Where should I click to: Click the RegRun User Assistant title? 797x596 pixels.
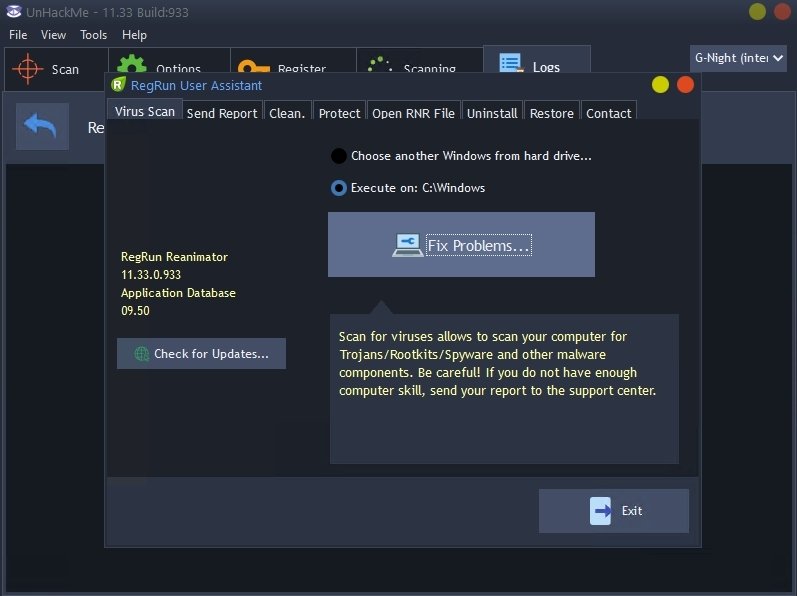coord(196,85)
